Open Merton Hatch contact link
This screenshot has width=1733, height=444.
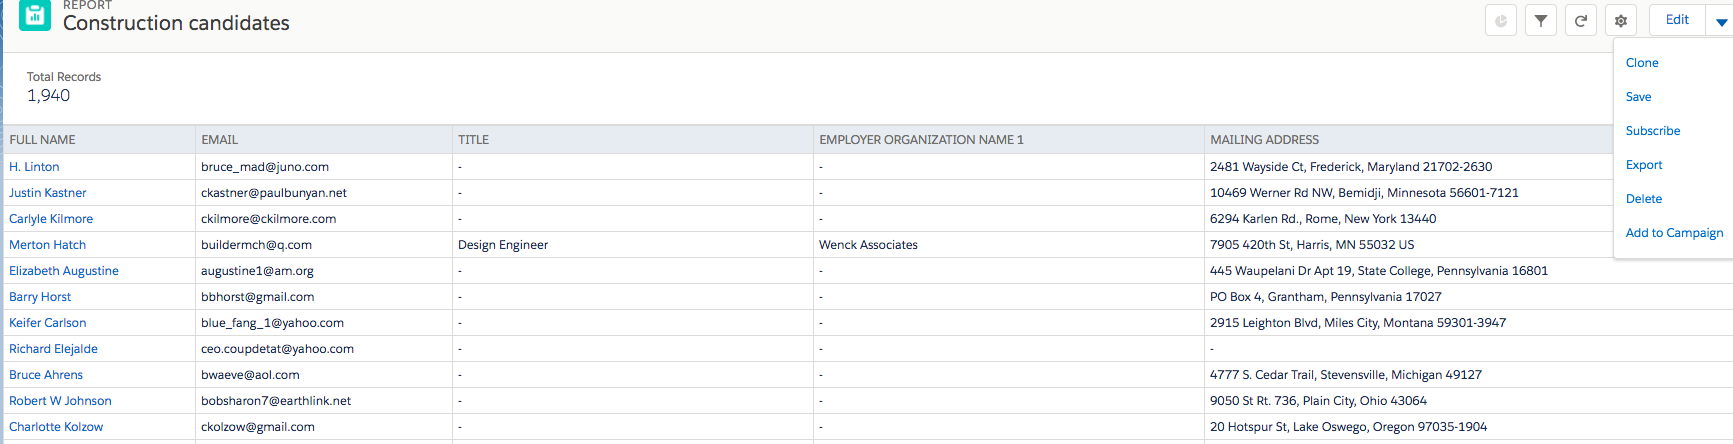48,245
